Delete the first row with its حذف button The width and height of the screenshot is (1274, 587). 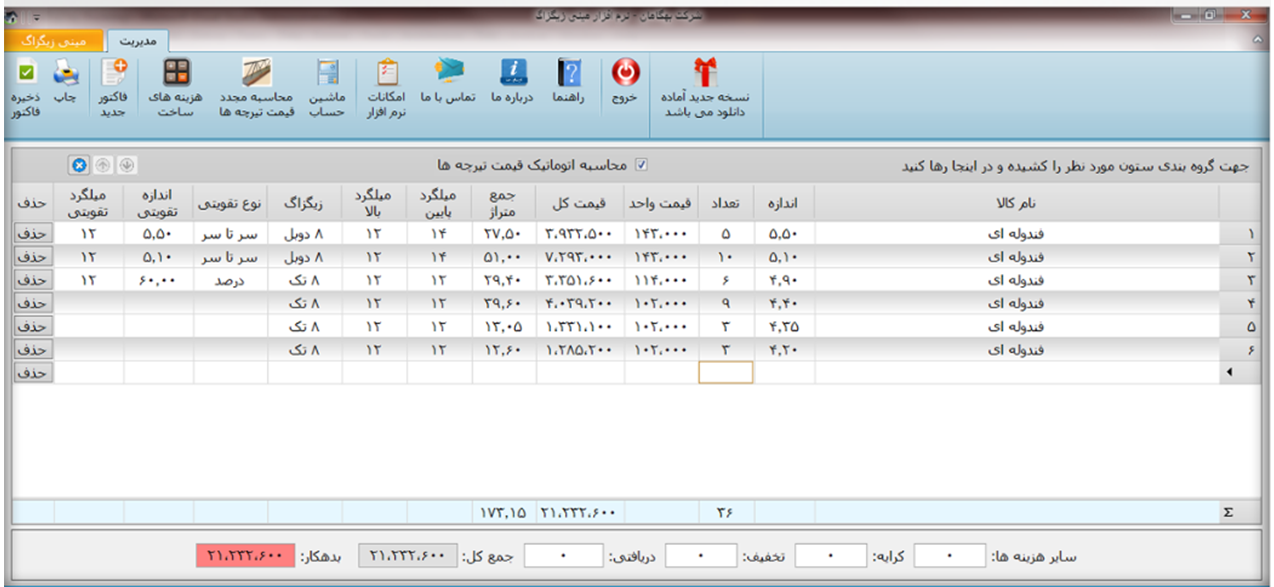33,233
